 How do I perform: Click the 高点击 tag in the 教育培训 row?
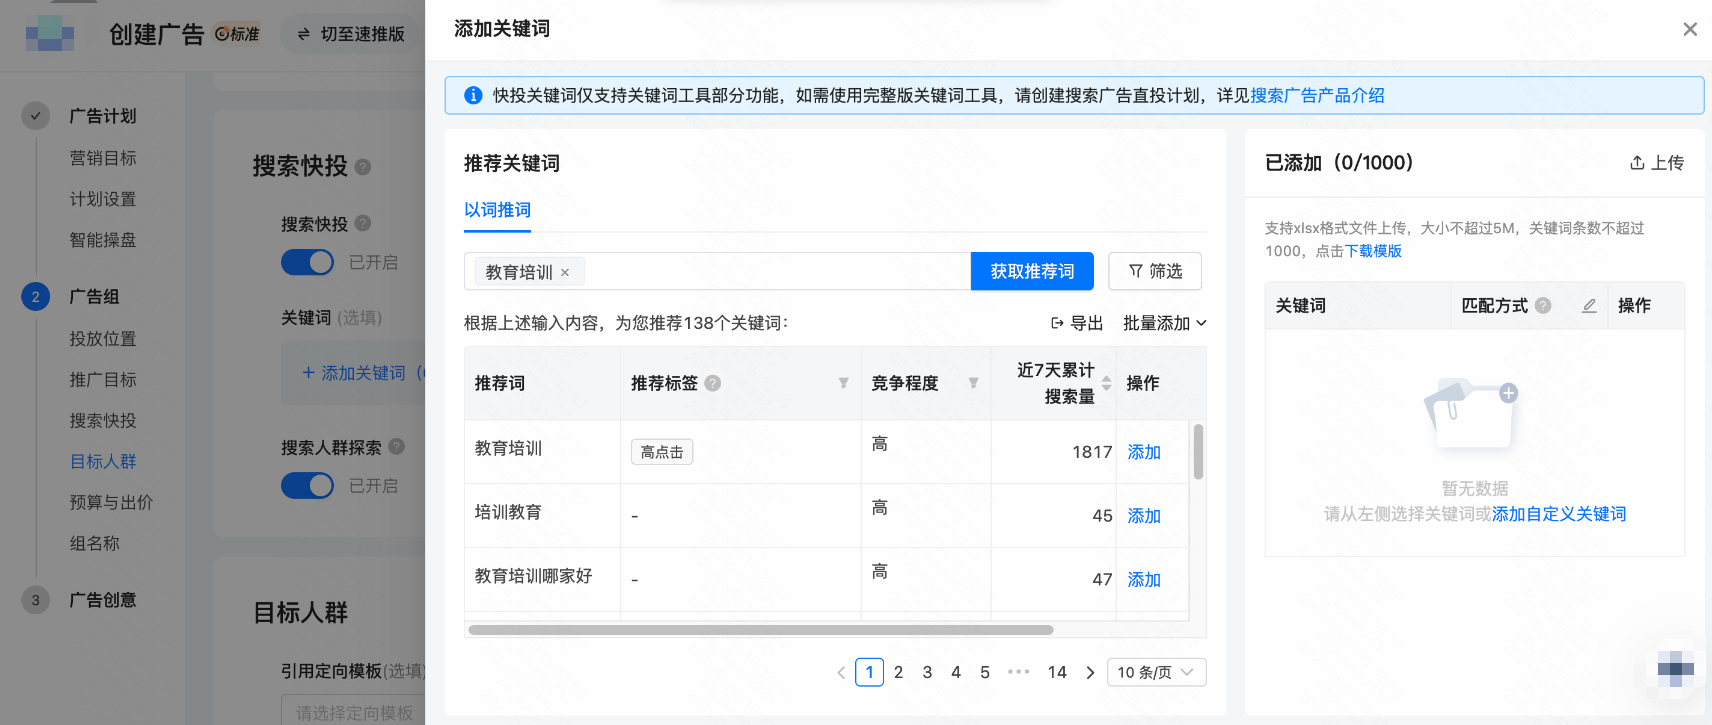point(662,452)
